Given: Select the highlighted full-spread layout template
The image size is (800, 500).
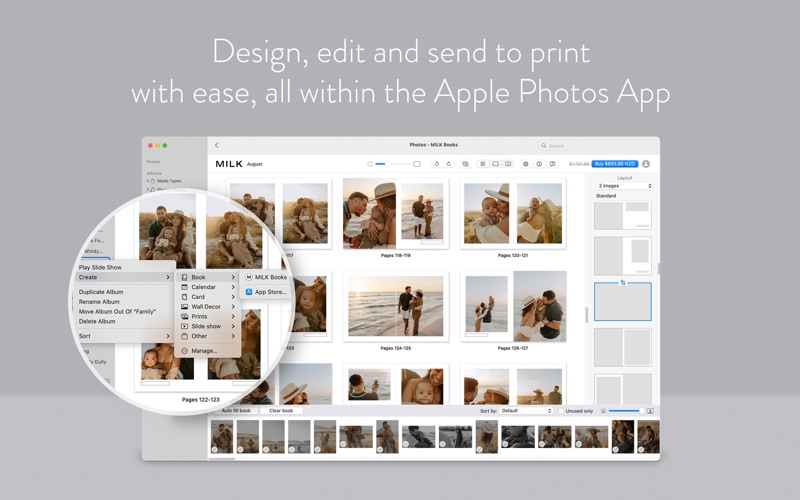Looking at the screenshot, I should click(x=622, y=302).
